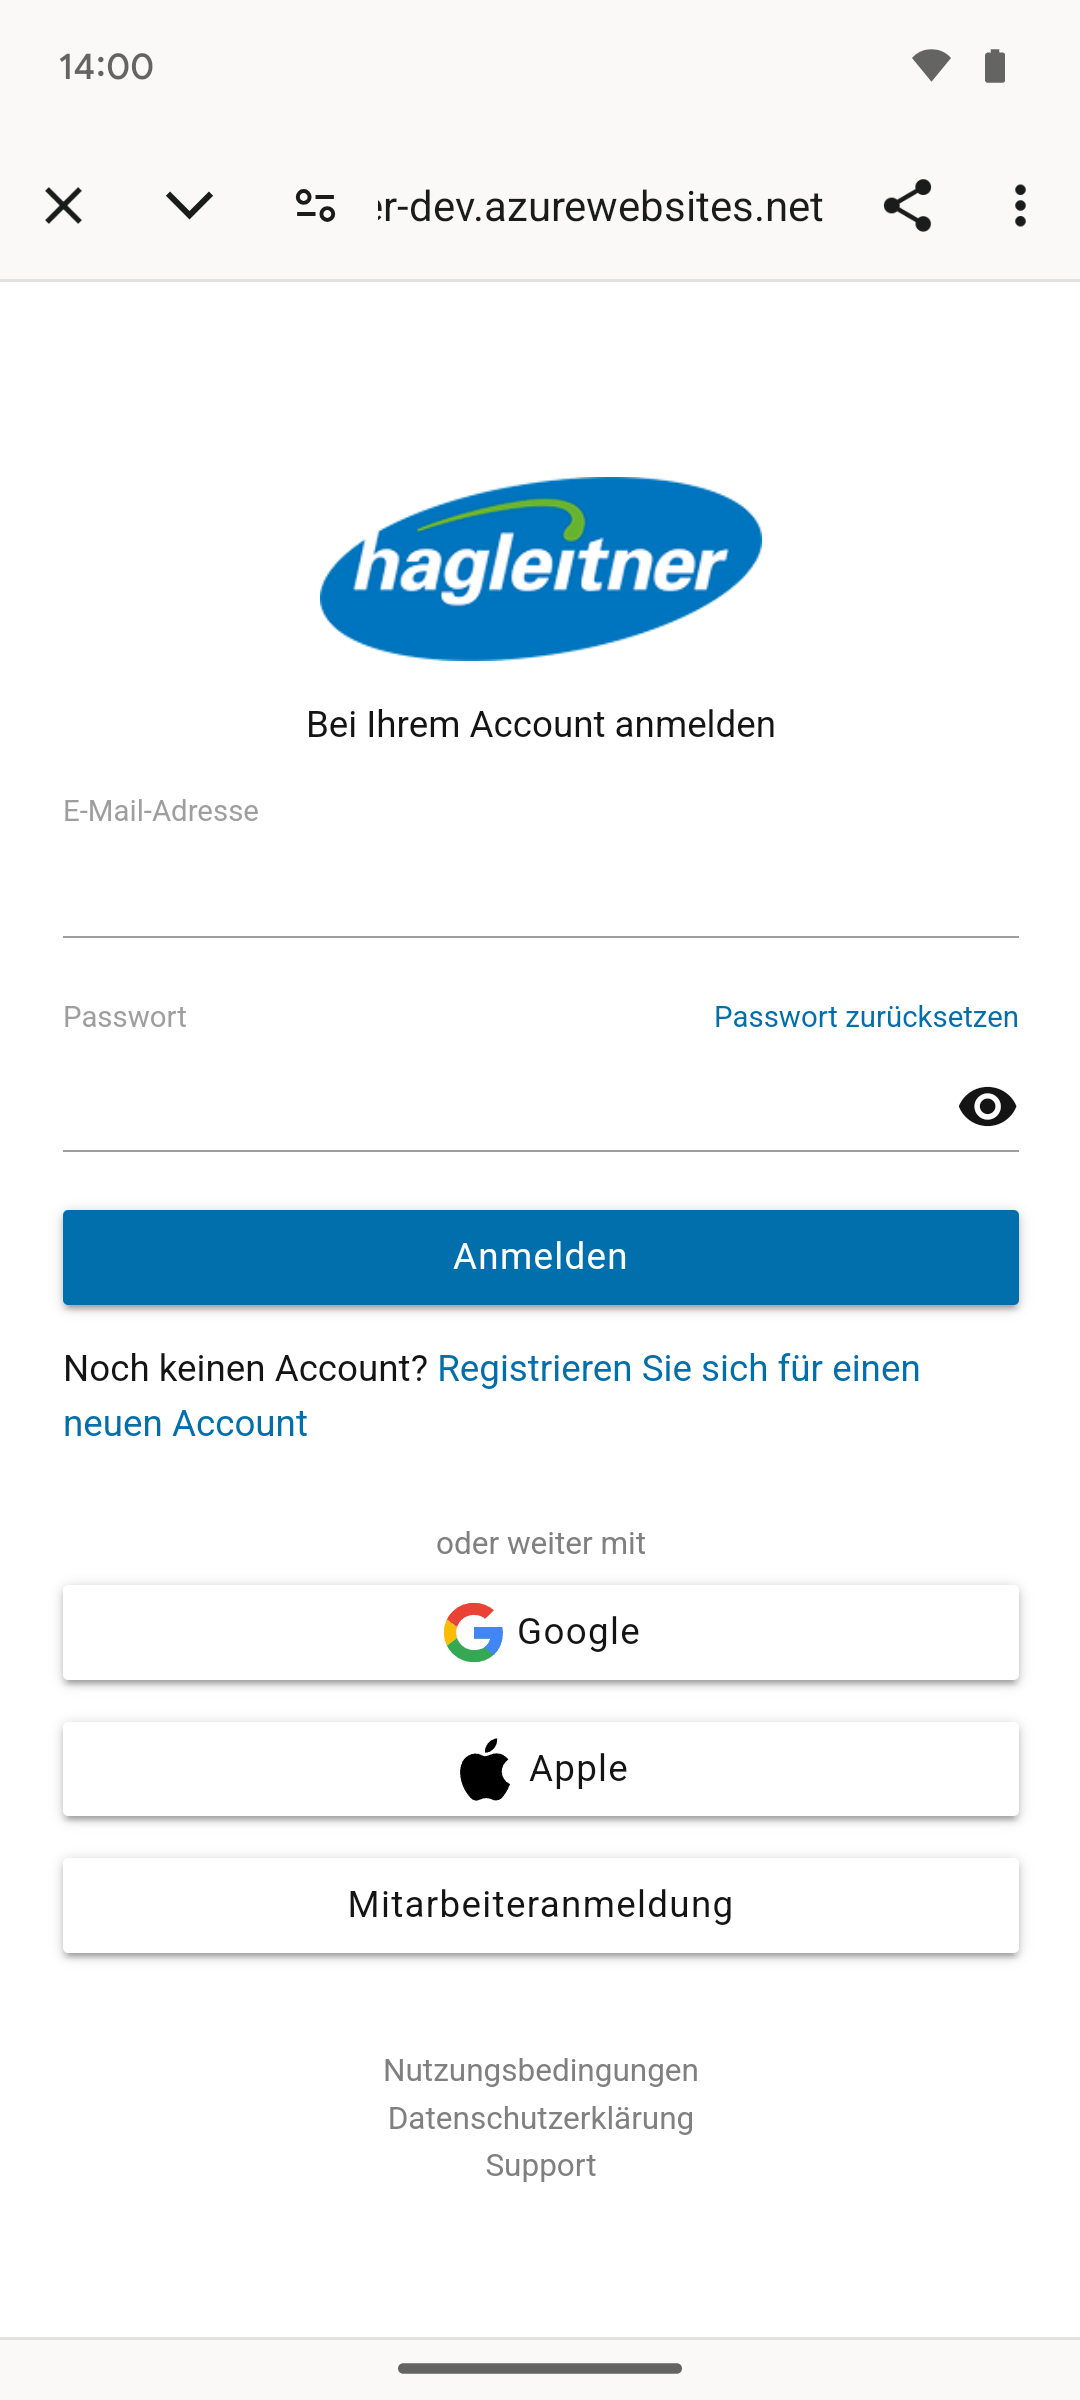Continue with the Apple button
1080x2400 pixels.
pos(541,1769)
